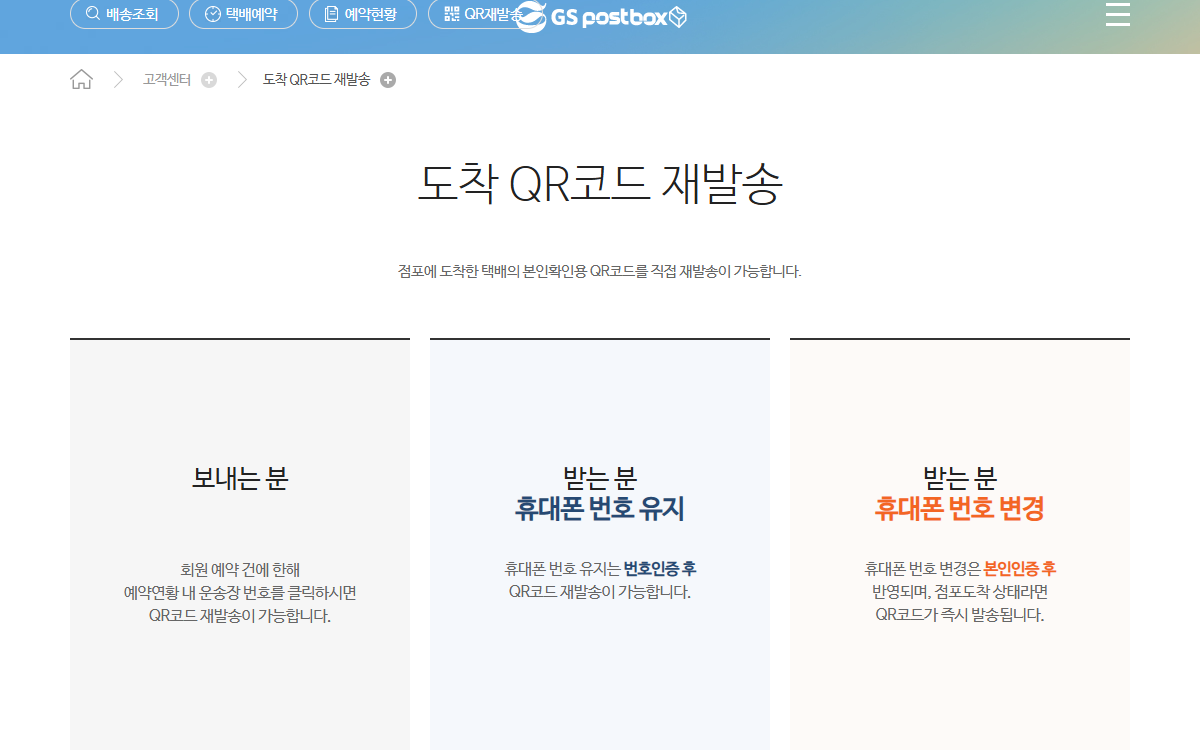
Task: Open the hamburger menu
Action: click(1118, 14)
